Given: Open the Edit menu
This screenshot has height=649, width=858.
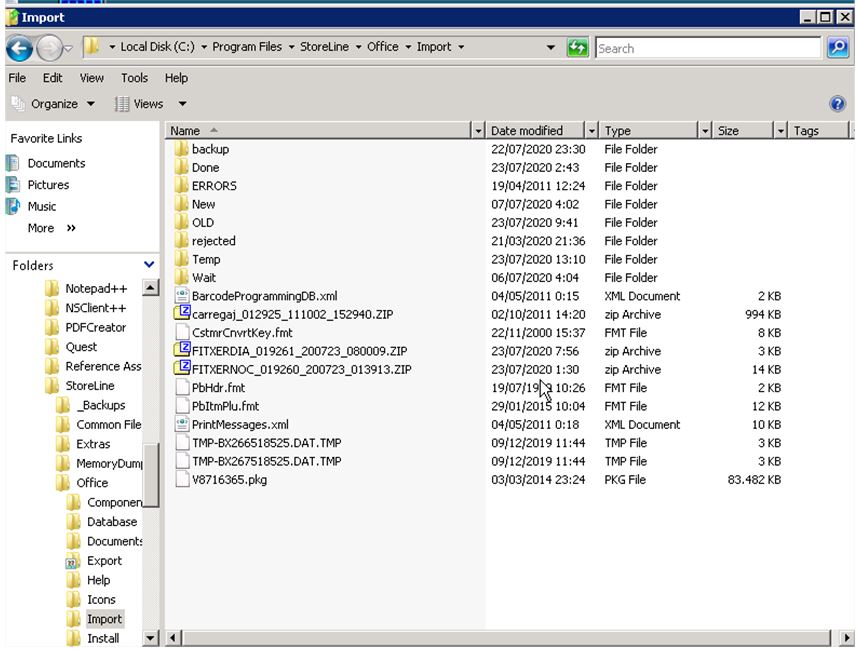Looking at the screenshot, I should (x=52, y=78).
